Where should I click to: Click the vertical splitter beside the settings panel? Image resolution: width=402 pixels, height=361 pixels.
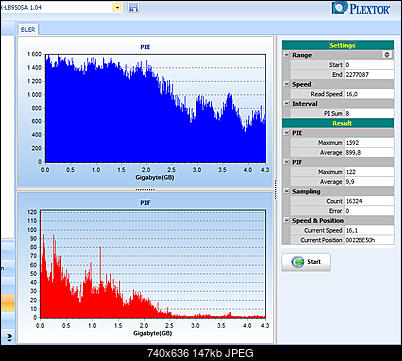click(275, 189)
